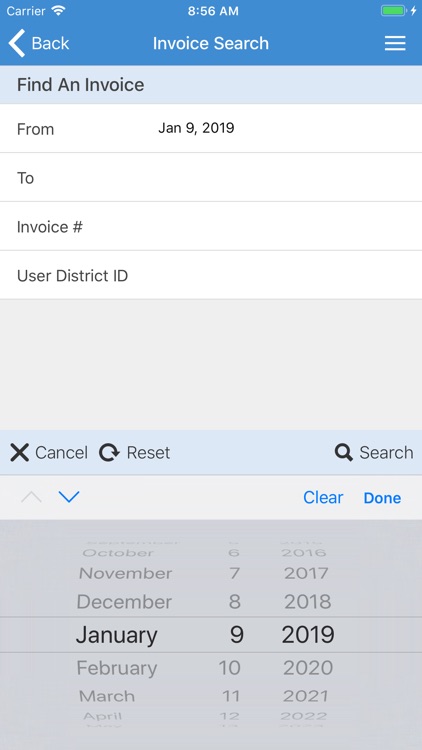The image size is (422, 750).
Task: Go to next field with down chevron
Action: click(69, 497)
